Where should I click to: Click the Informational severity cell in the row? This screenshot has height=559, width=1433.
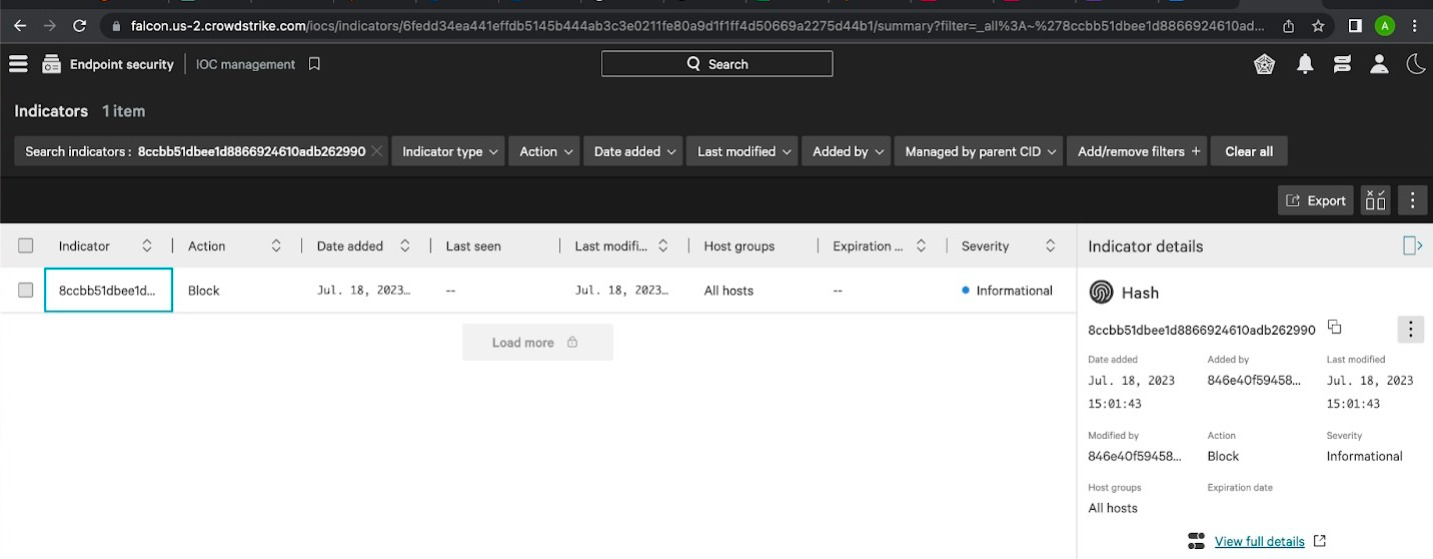(1007, 290)
